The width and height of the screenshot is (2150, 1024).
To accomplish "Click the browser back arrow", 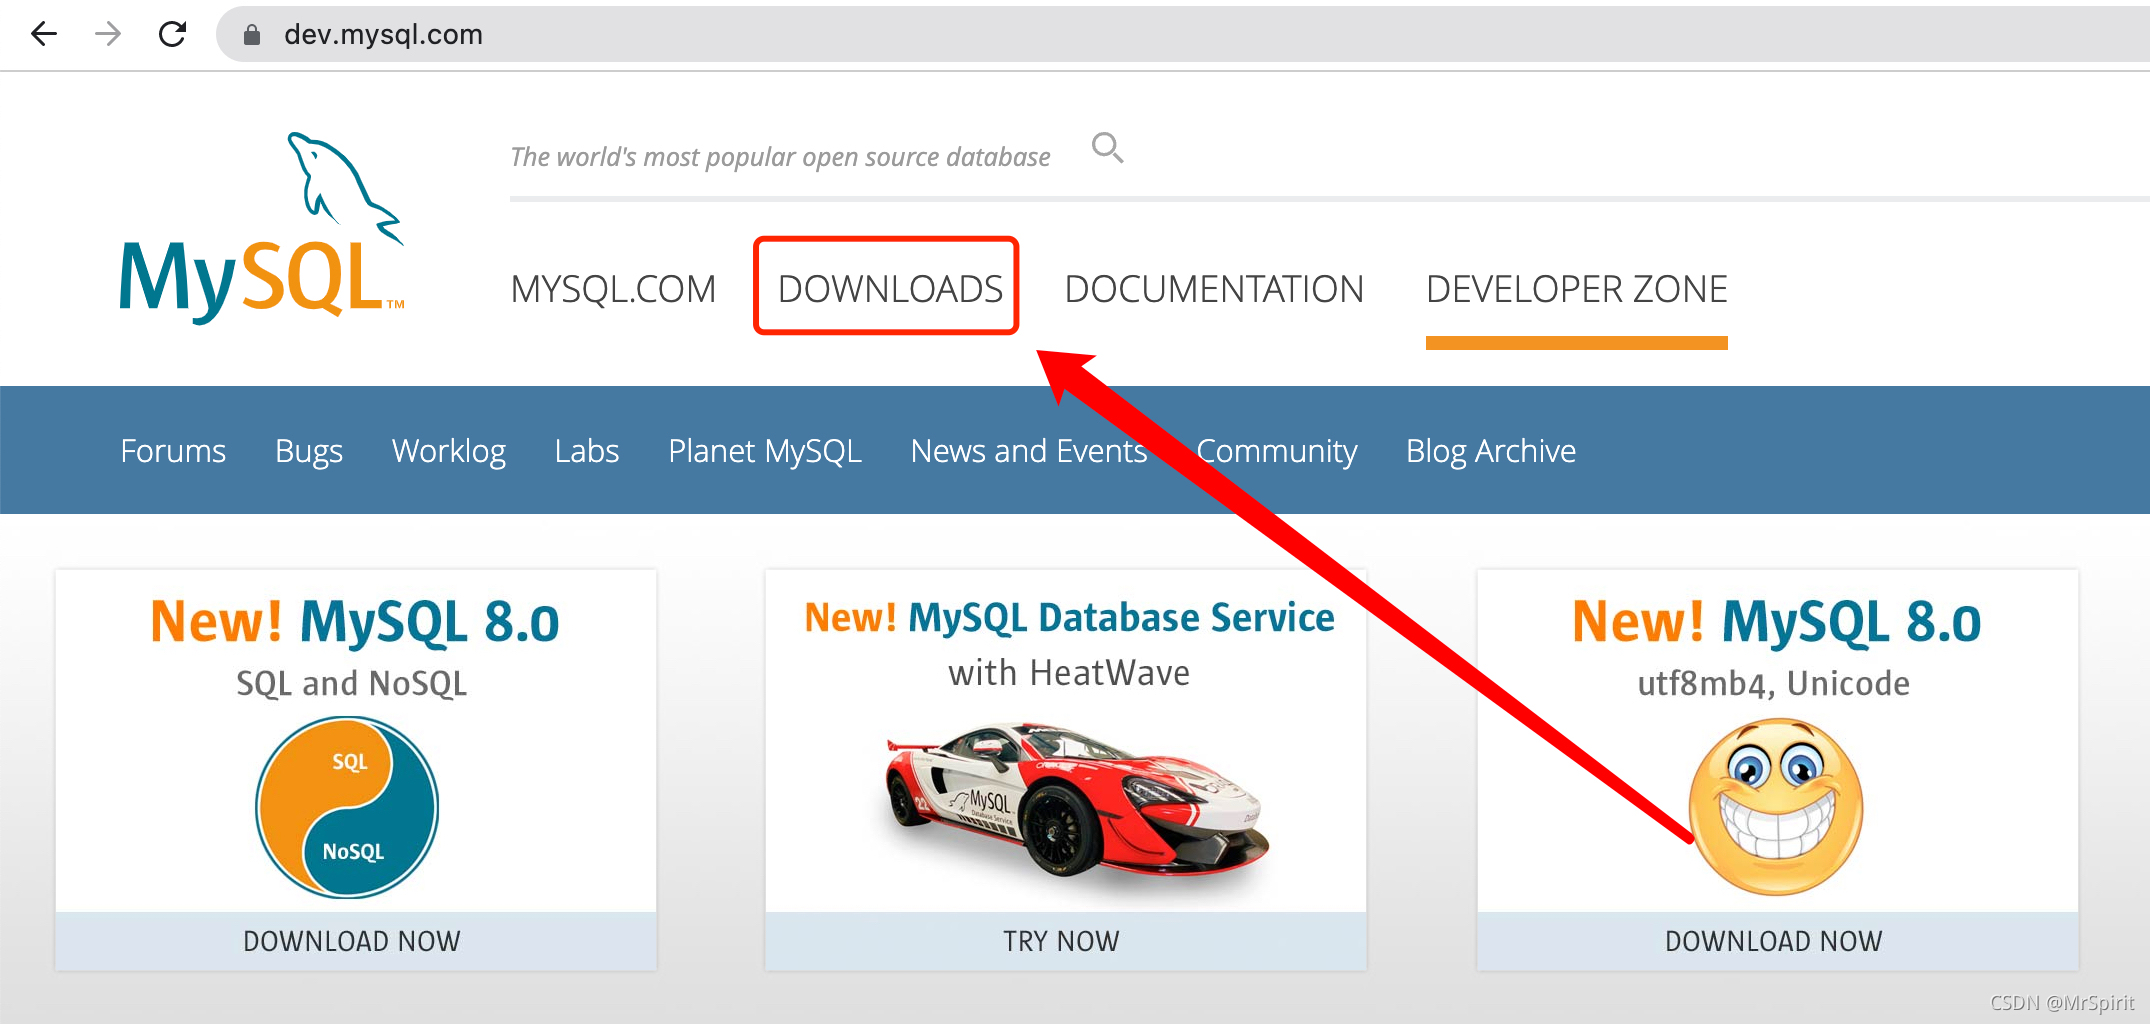I will point(44,34).
